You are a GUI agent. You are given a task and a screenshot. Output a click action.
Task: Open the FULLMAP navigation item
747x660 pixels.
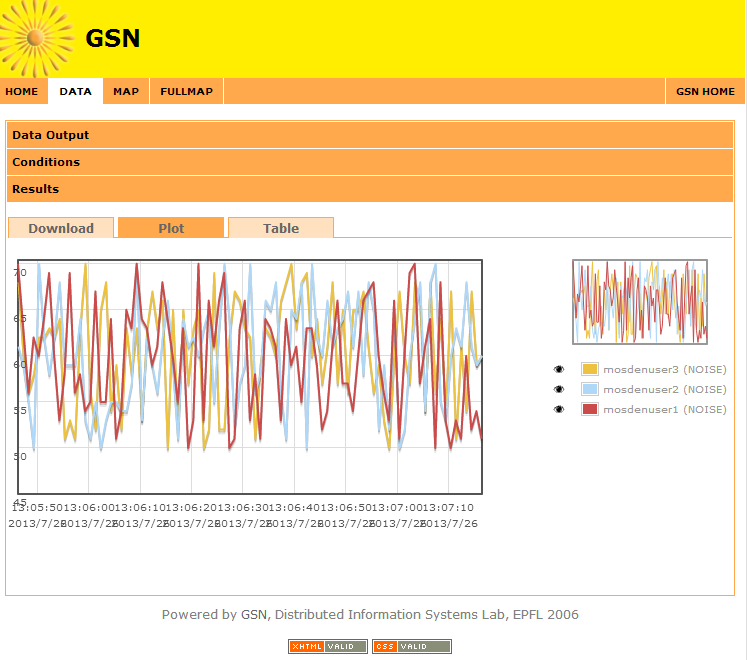[x=186, y=92]
